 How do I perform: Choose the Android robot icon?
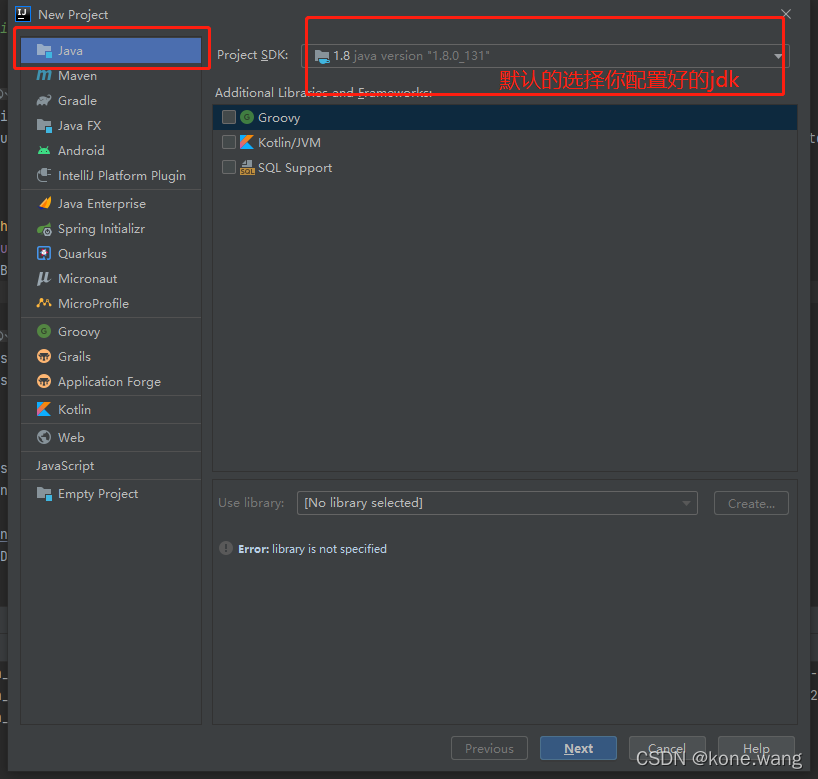(x=44, y=151)
